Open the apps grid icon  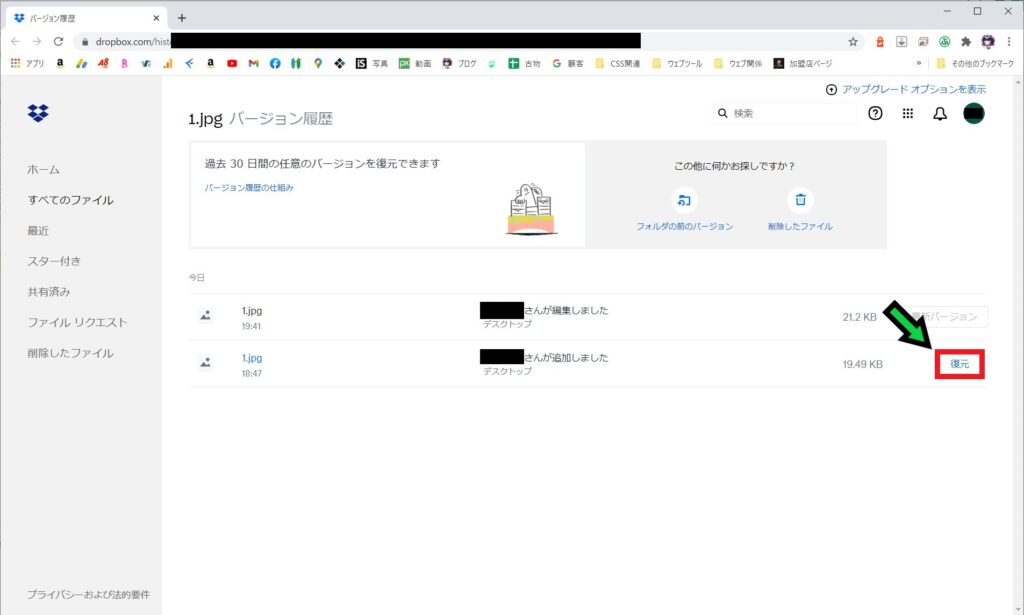[908, 114]
